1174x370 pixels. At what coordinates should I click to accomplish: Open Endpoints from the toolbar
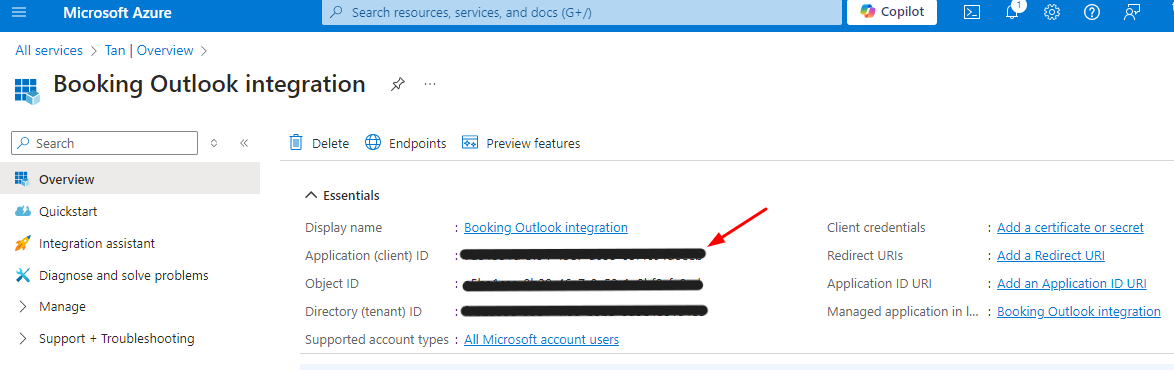[x=405, y=143]
